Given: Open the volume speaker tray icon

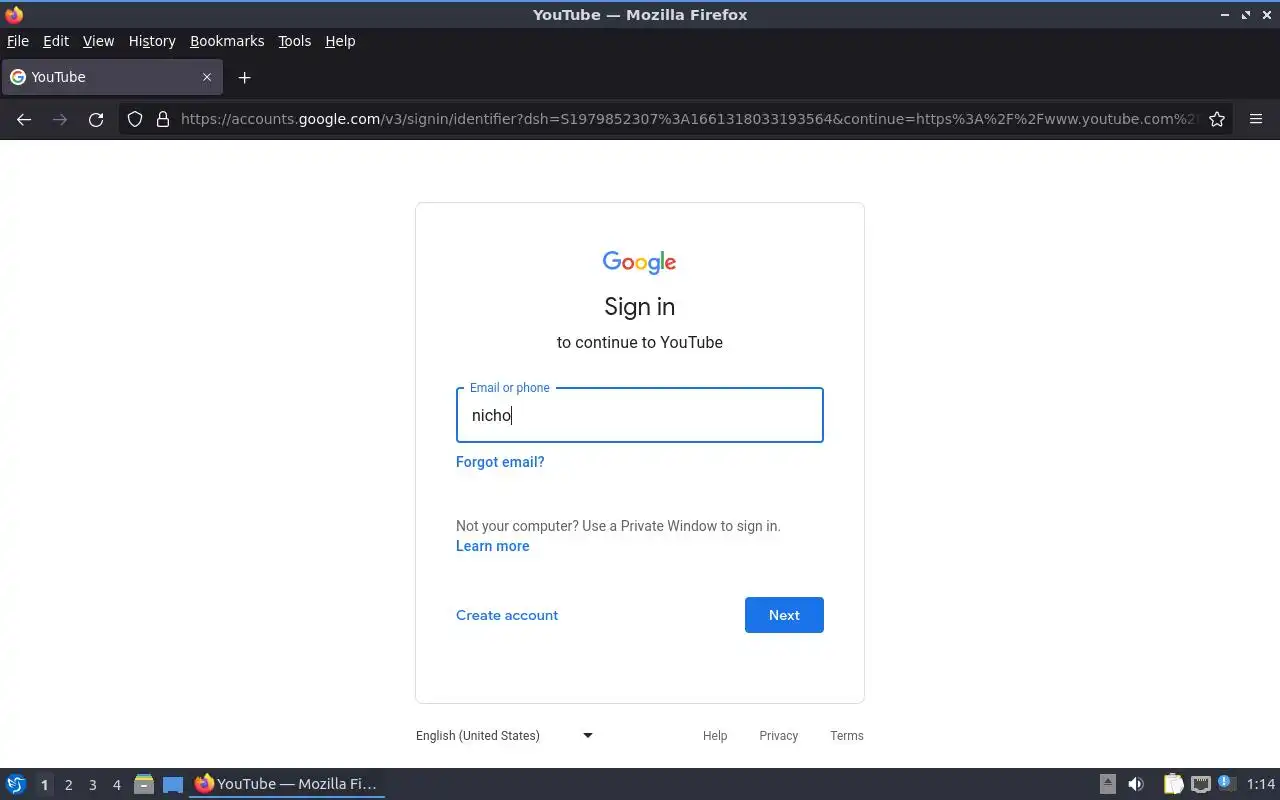Looking at the screenshot, I should point(1136,784).
